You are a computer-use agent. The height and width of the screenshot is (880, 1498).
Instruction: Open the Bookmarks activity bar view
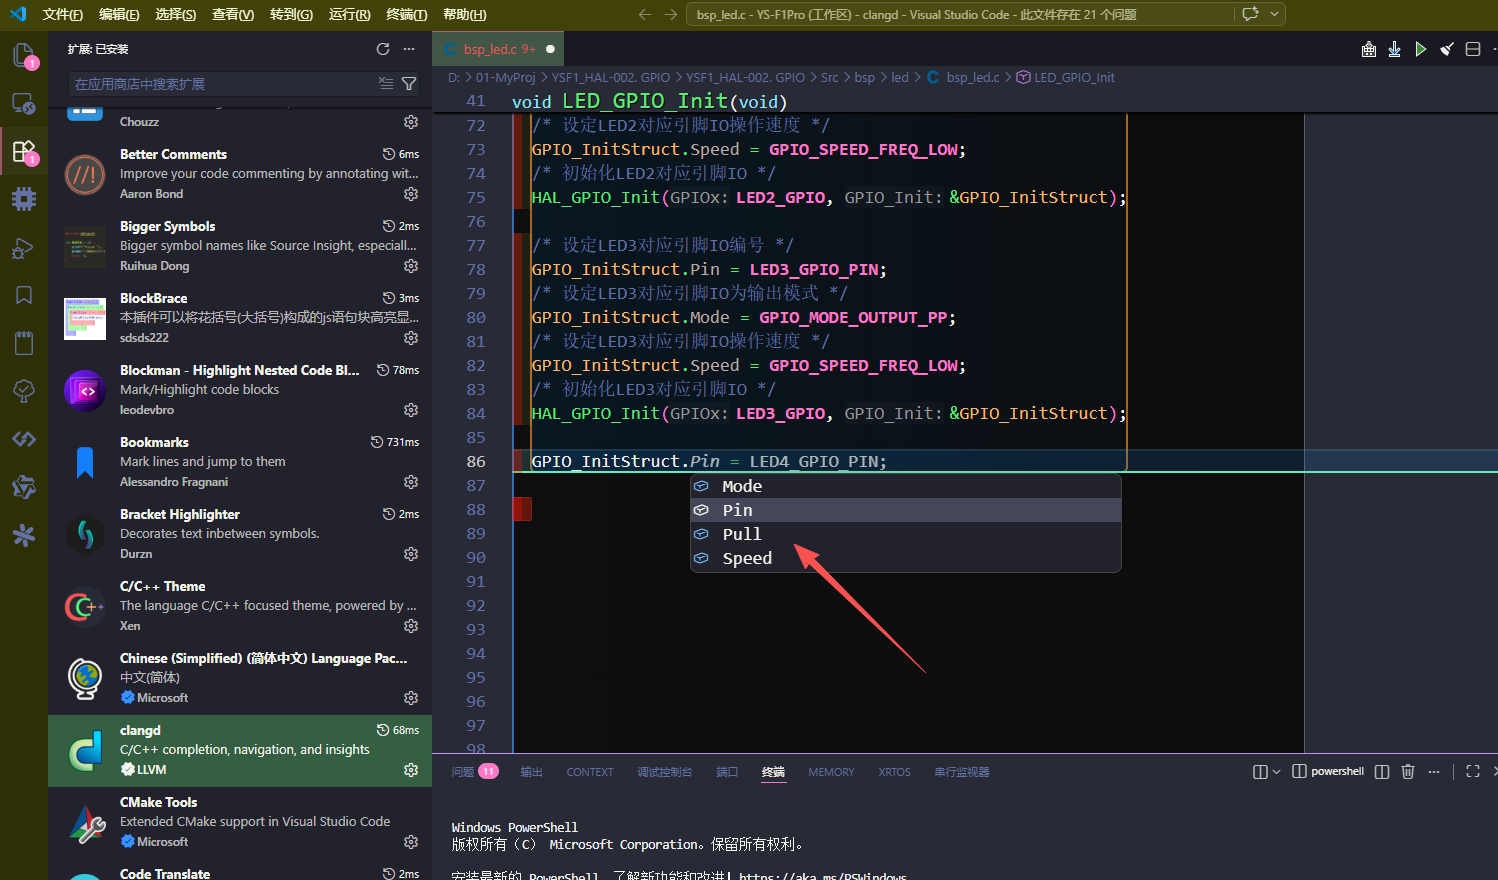point(23,295)
